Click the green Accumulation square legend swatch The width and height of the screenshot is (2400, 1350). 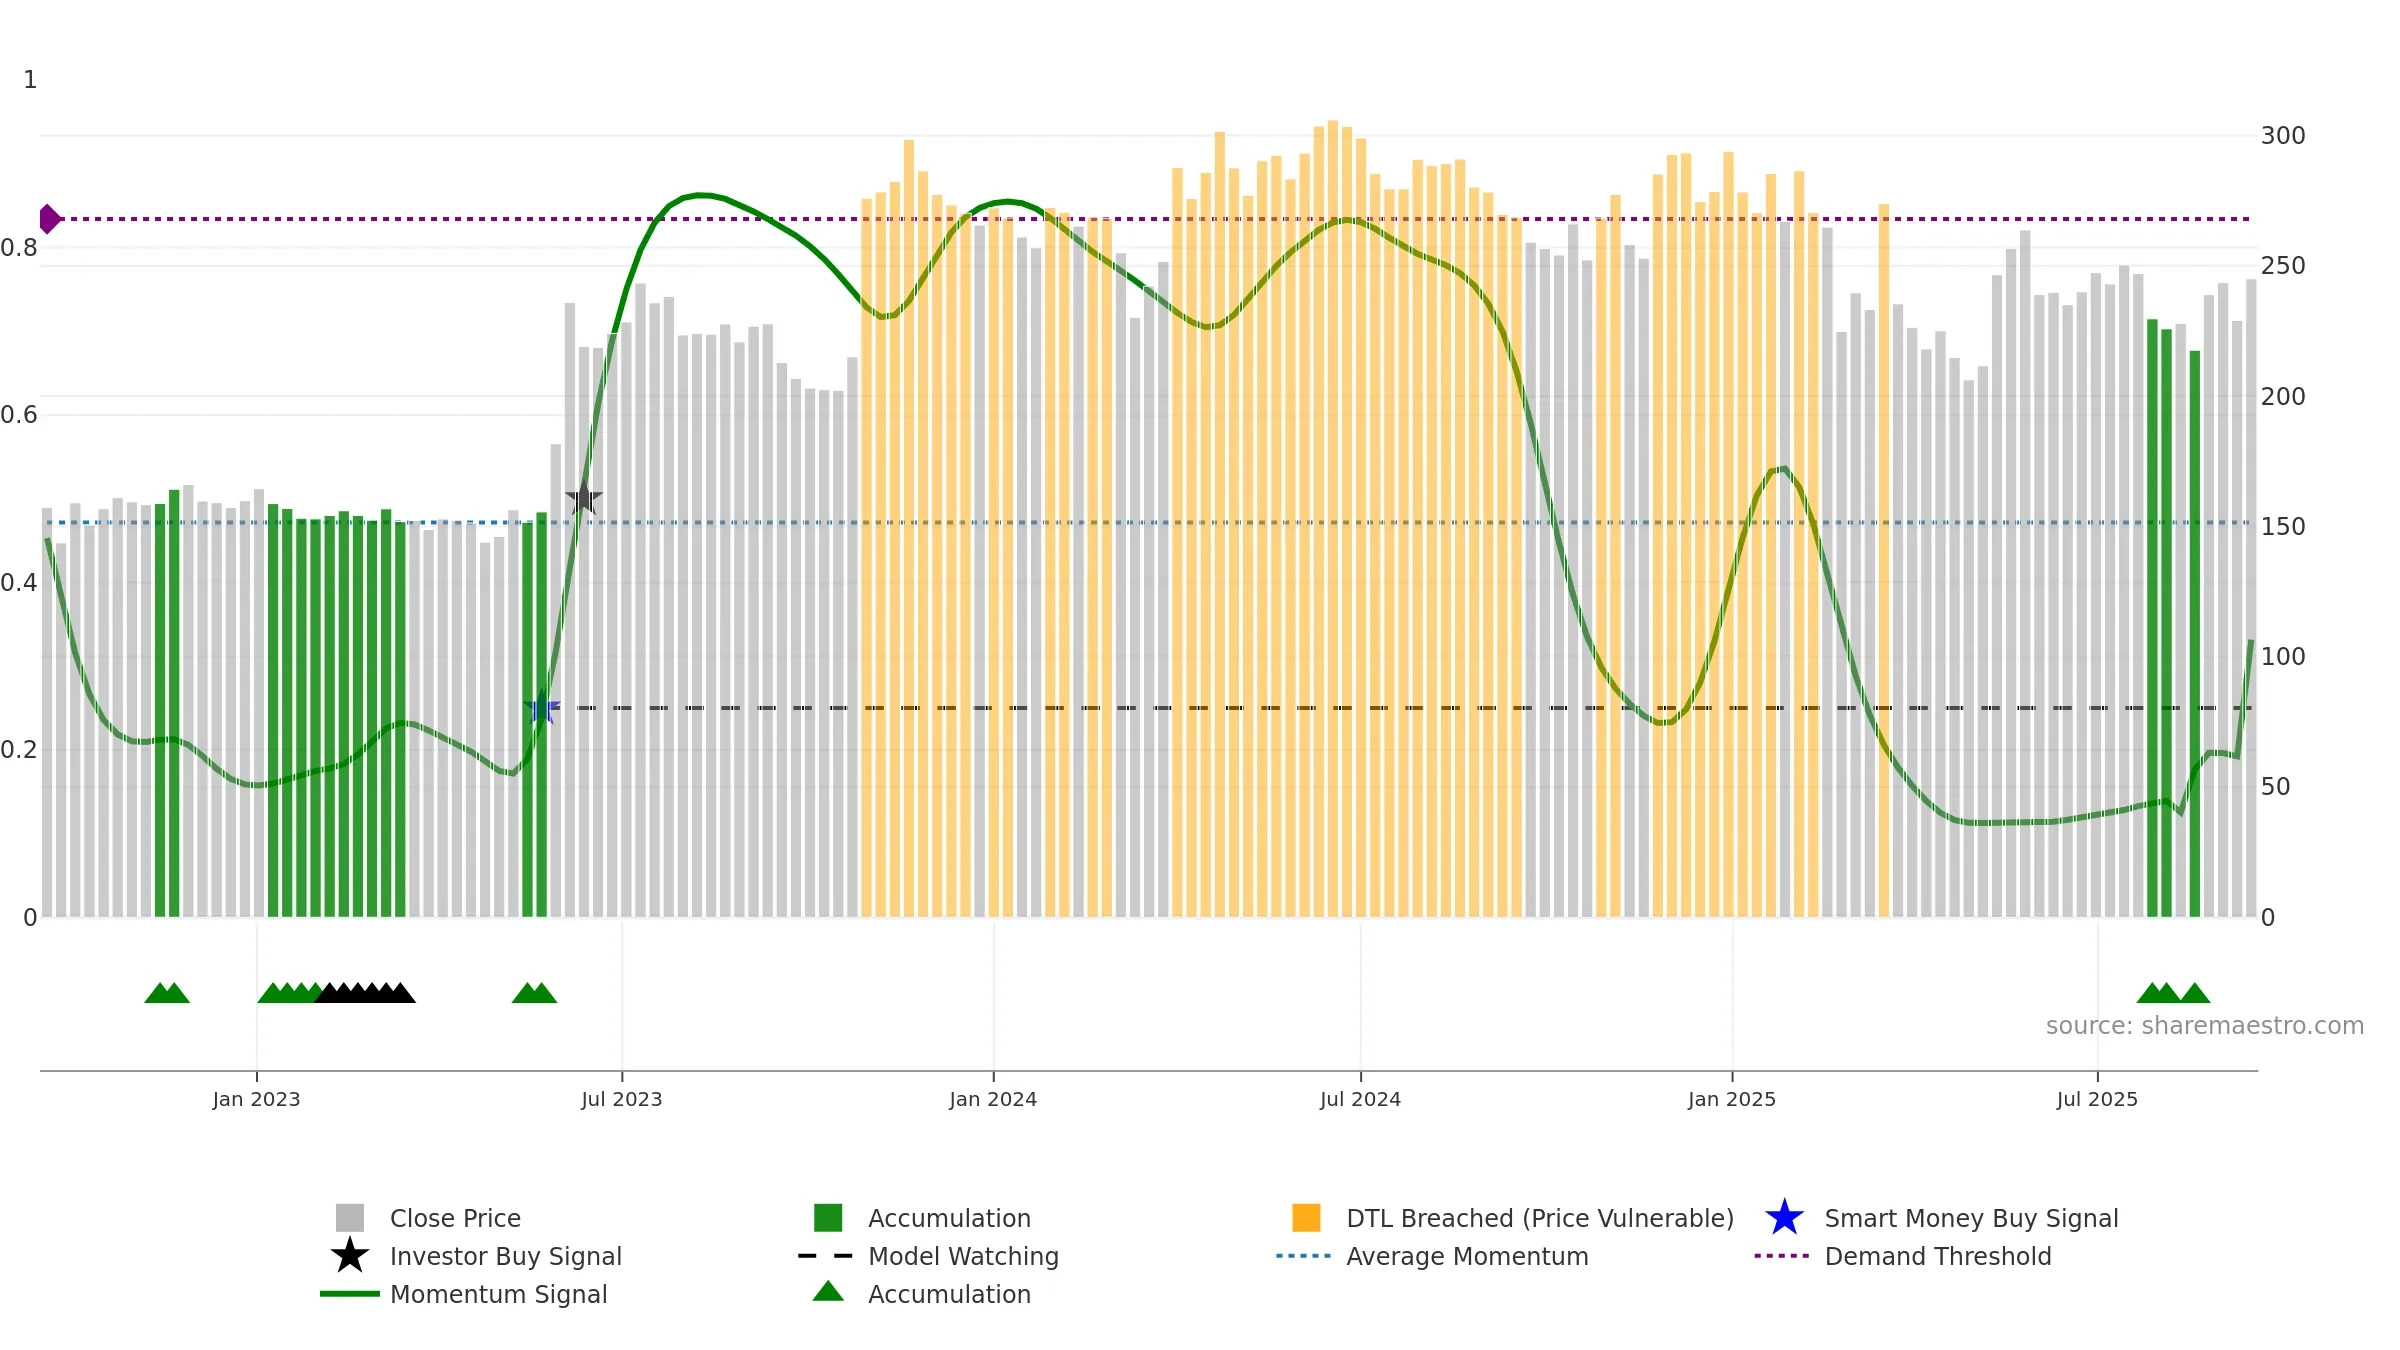pyautogui.click(x=828, y=1218)
